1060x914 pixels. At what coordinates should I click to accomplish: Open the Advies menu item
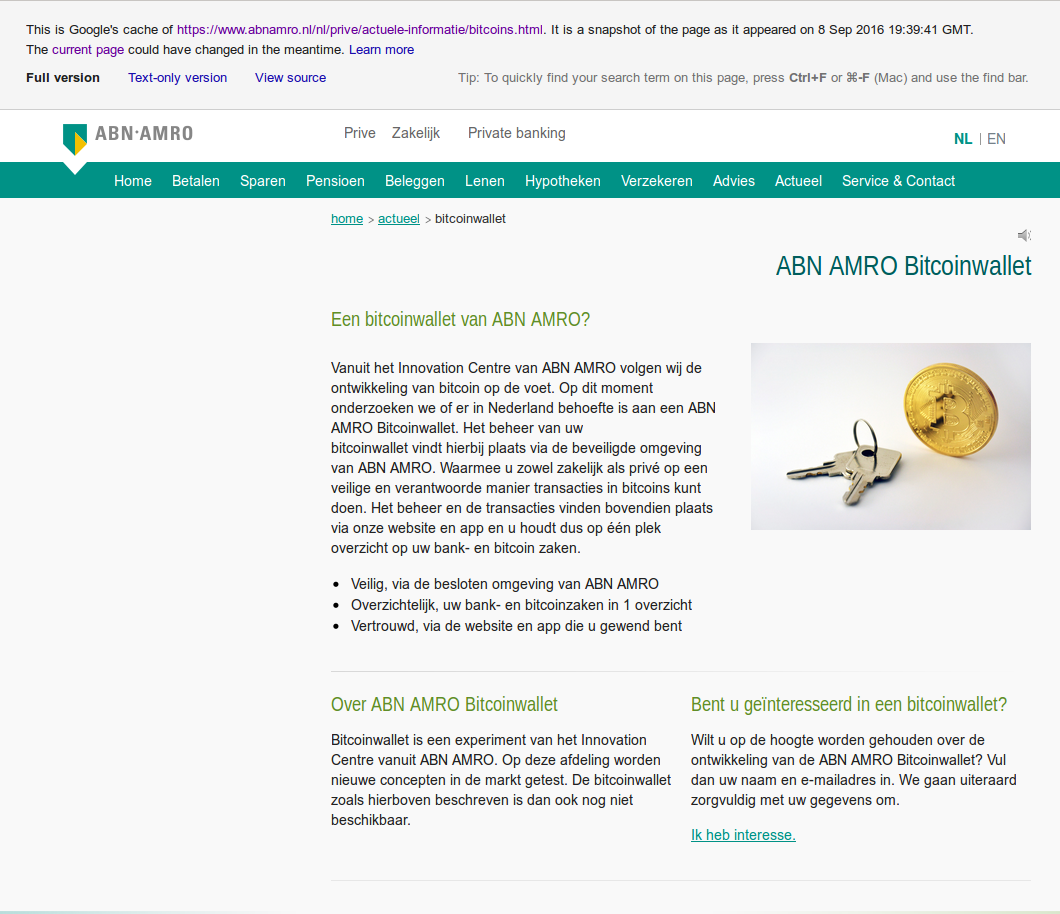tap(734, 181)
